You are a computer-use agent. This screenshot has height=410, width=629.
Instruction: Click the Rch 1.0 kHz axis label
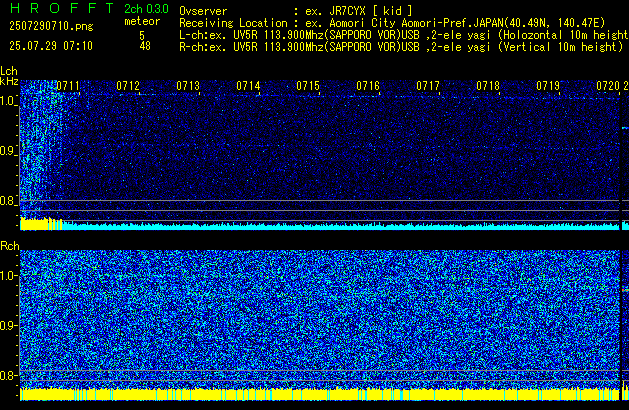[8, 276]
